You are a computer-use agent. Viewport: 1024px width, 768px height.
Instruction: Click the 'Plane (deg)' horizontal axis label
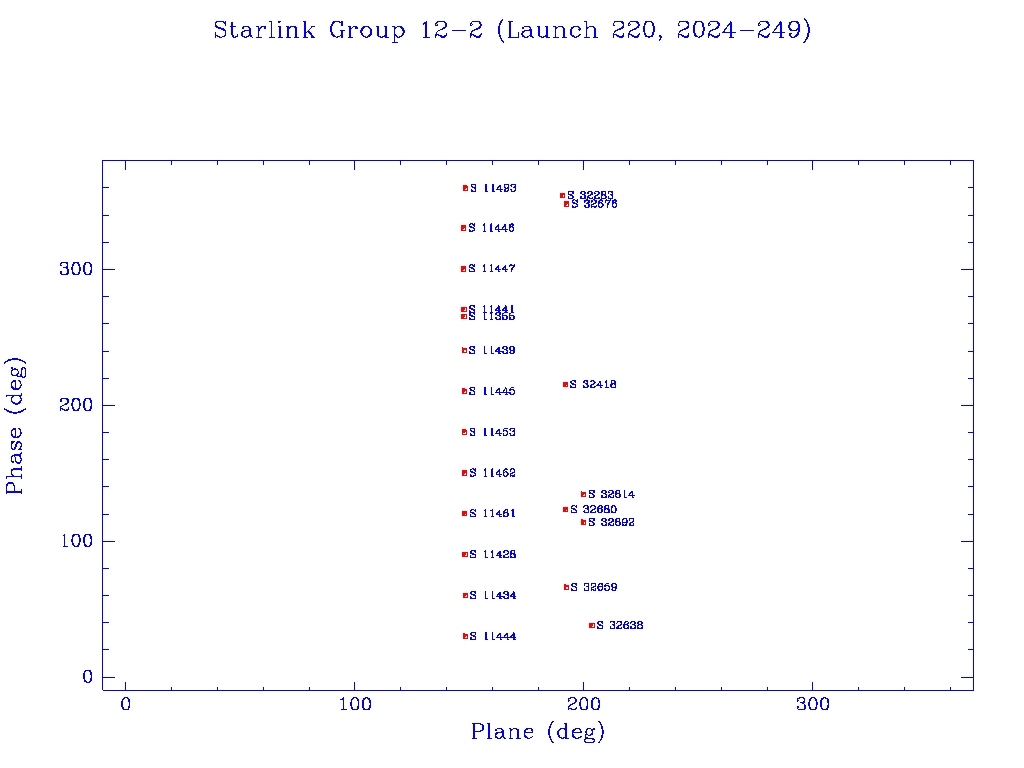537,731
